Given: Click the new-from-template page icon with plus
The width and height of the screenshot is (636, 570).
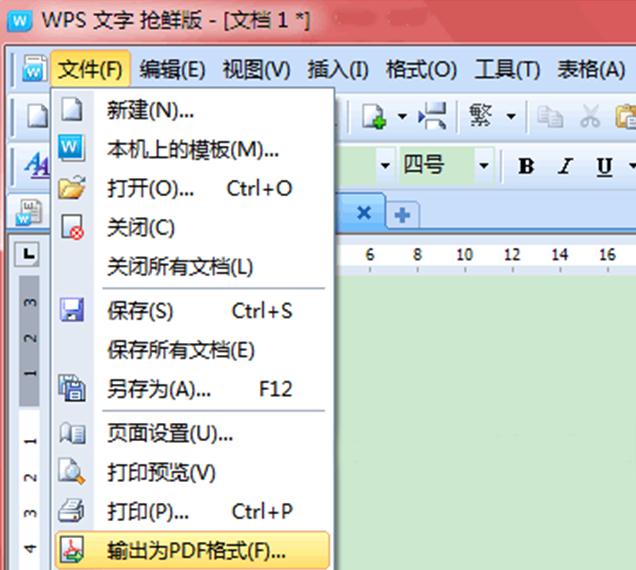Looking at the screenshot, I should [374, 116].
